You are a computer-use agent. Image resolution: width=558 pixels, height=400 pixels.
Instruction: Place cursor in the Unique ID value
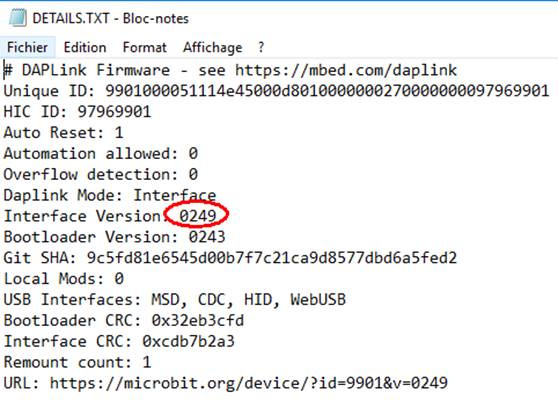327,91
